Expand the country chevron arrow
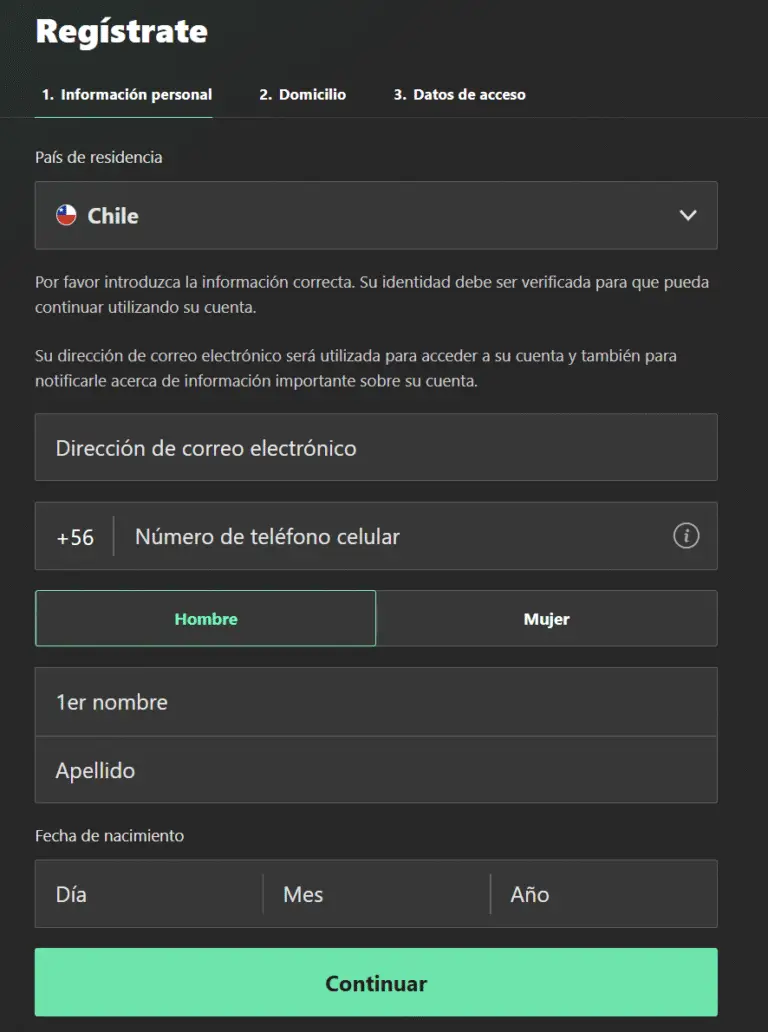 pyautogui.click(x=687, y=215)
